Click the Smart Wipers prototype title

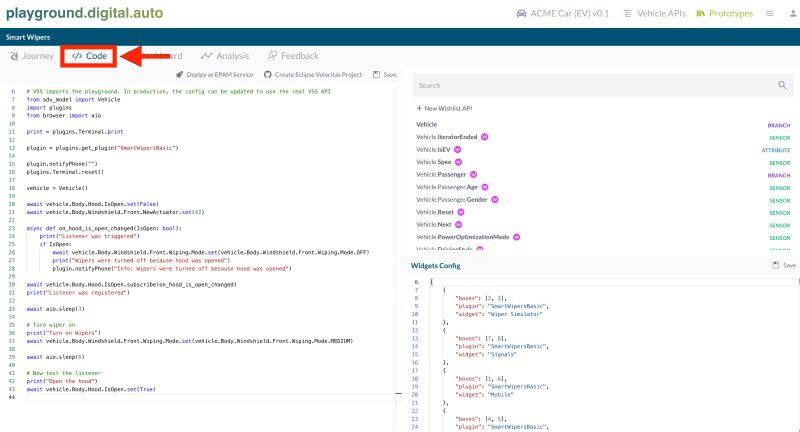click(x=28, y=37)
